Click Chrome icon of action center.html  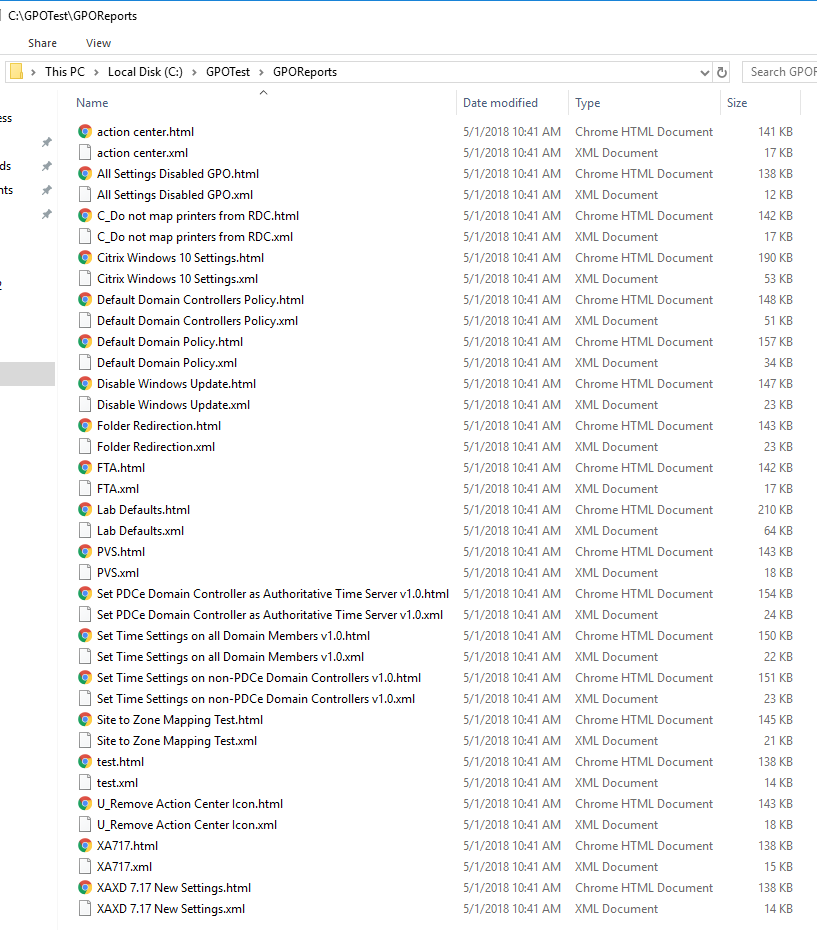pyautogui.click(x=85, y=132)
